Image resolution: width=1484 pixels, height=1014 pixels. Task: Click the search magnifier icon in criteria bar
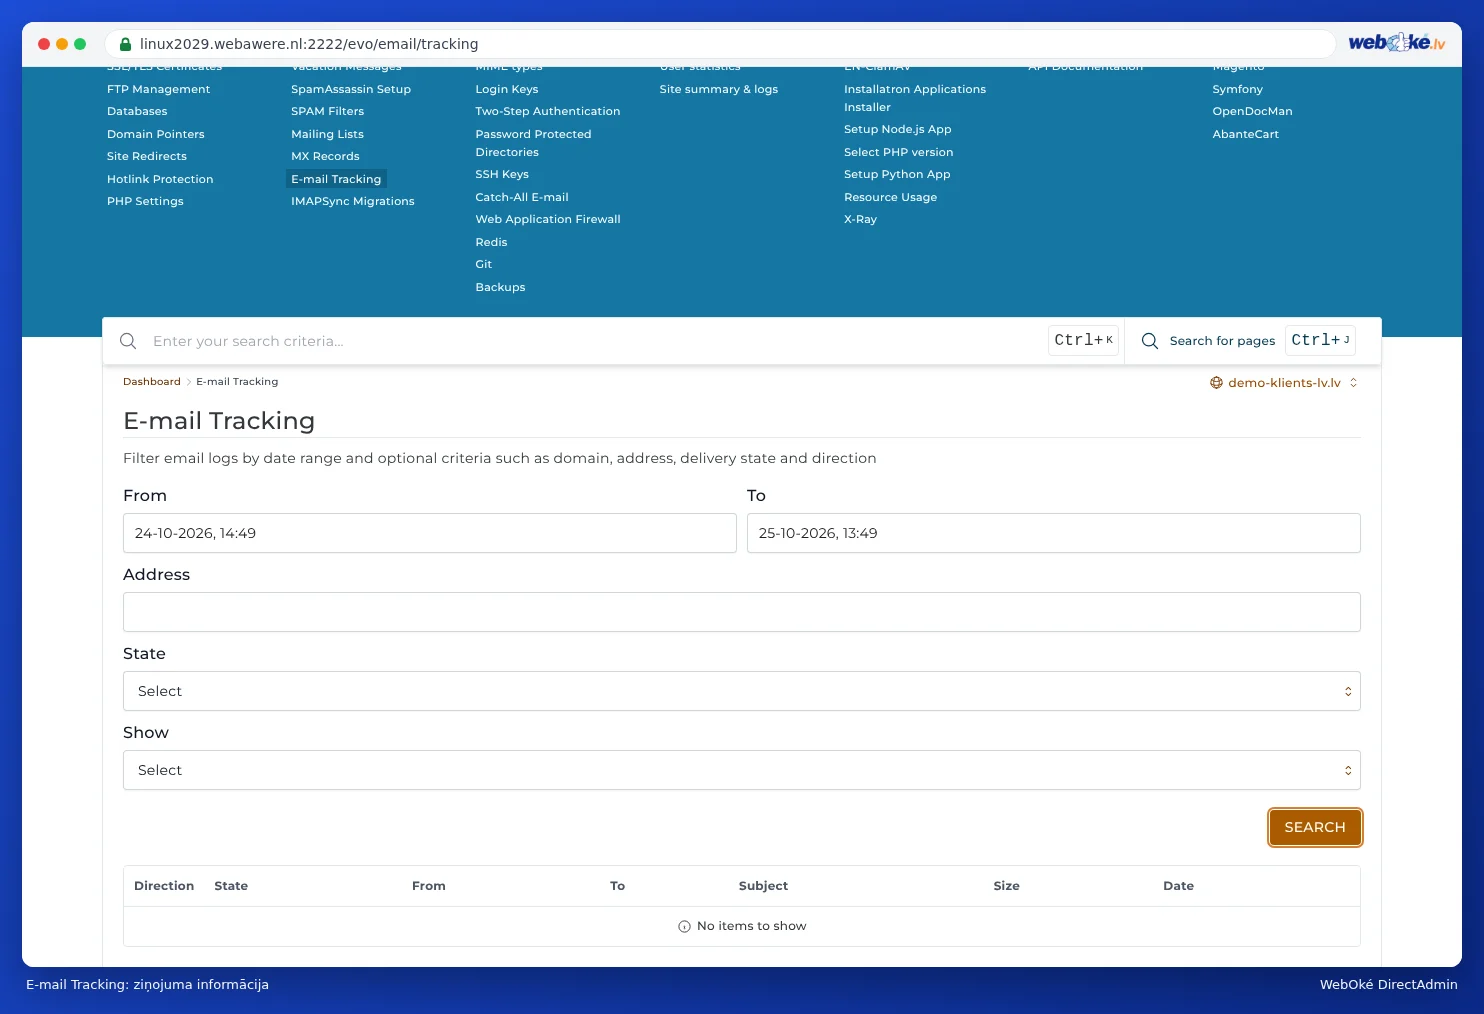point(128,341)
